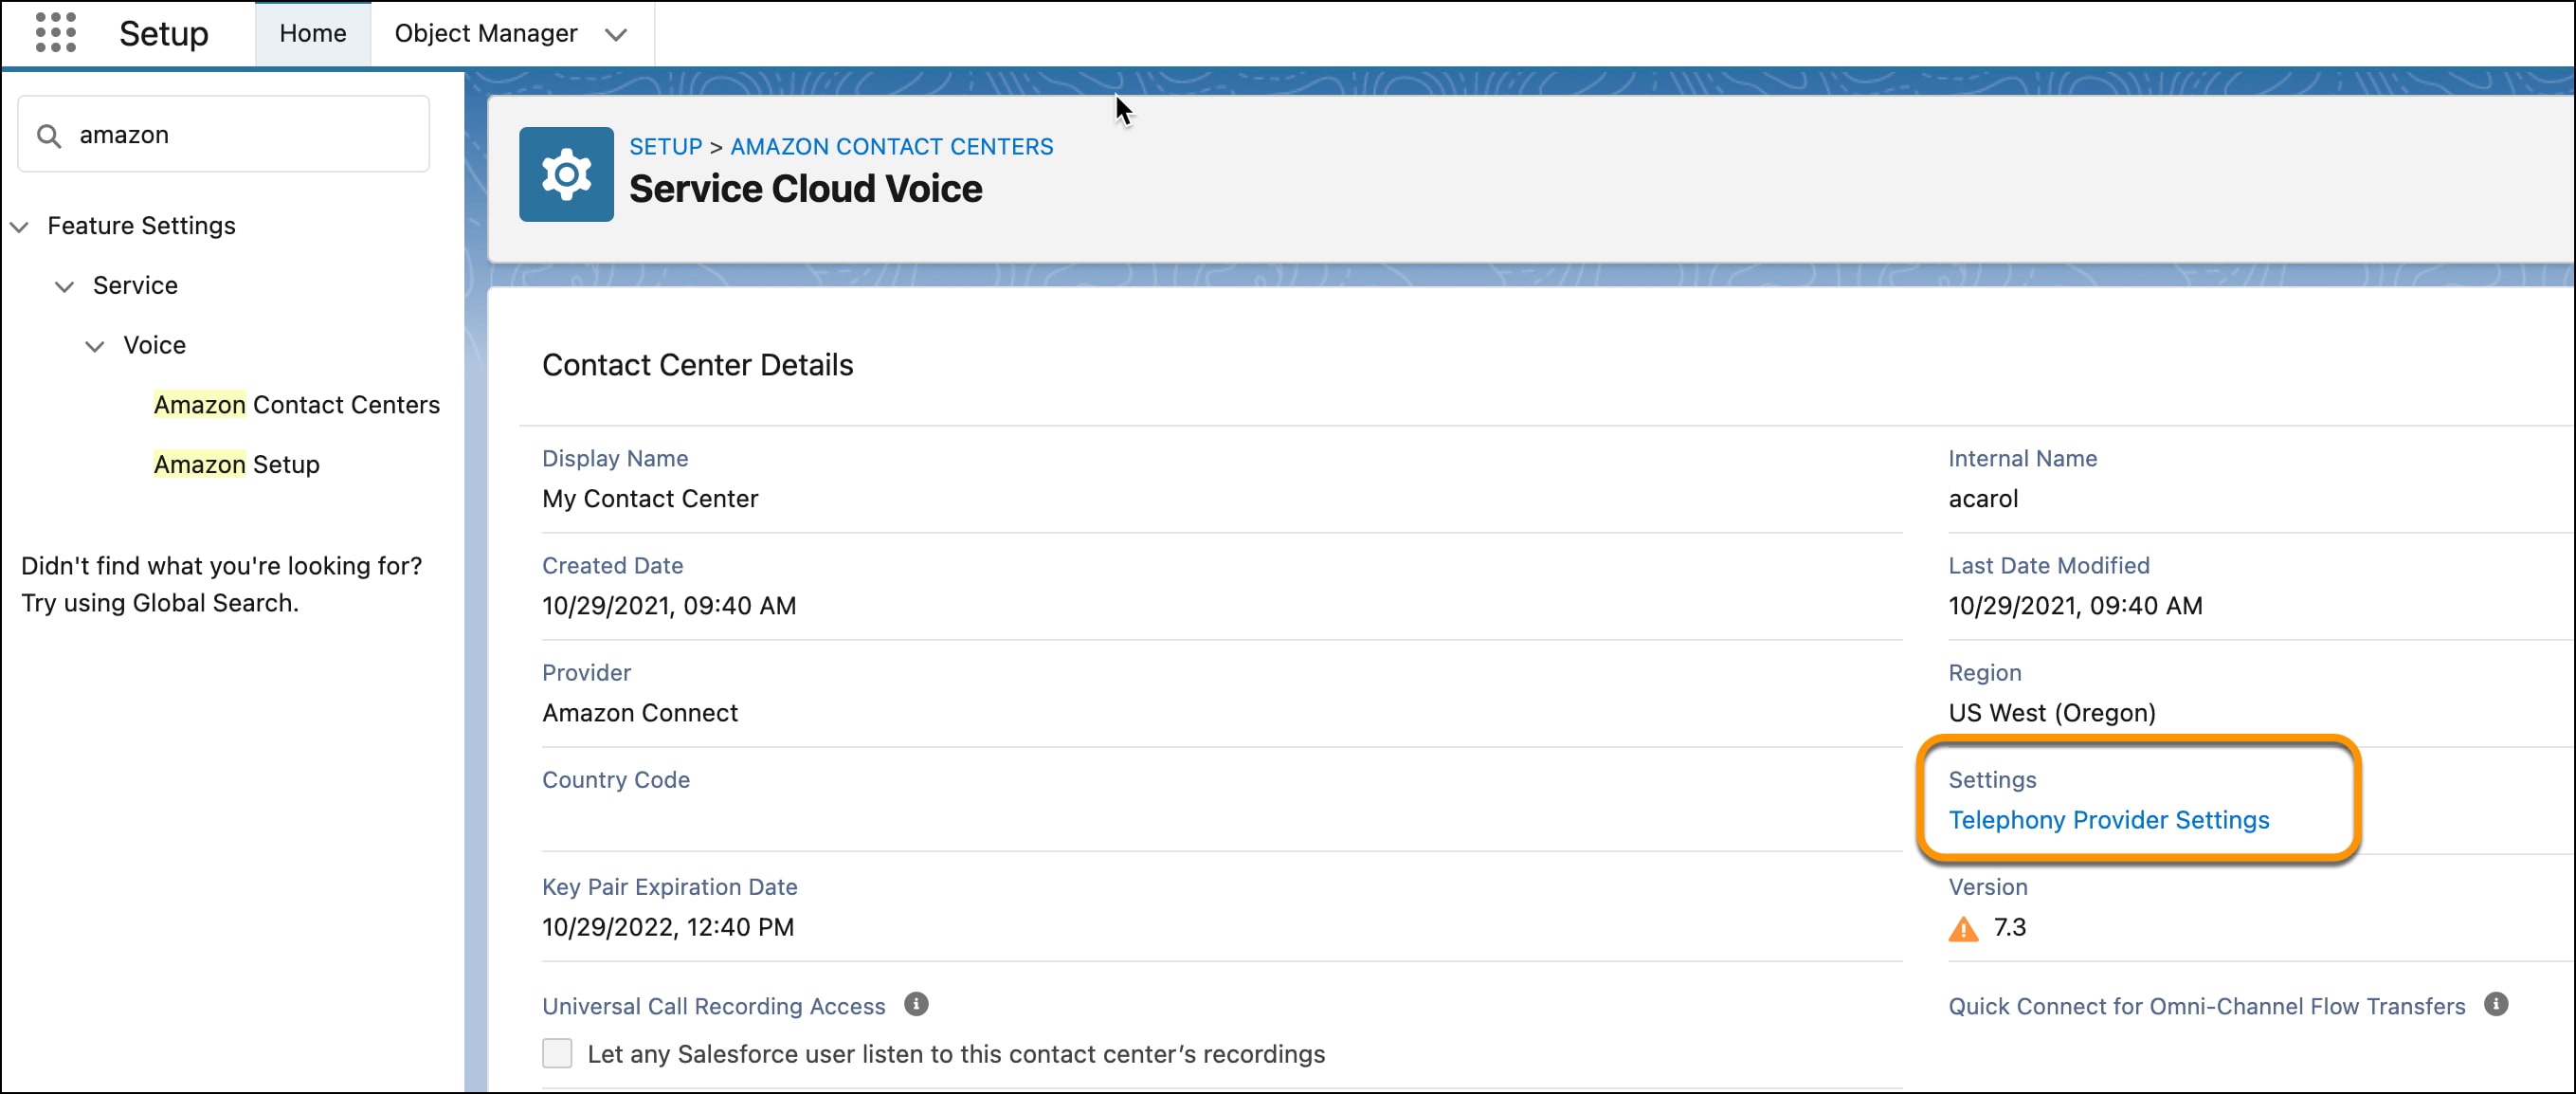
Task: Collapse the Voice tree node
Action: [94, 347]
